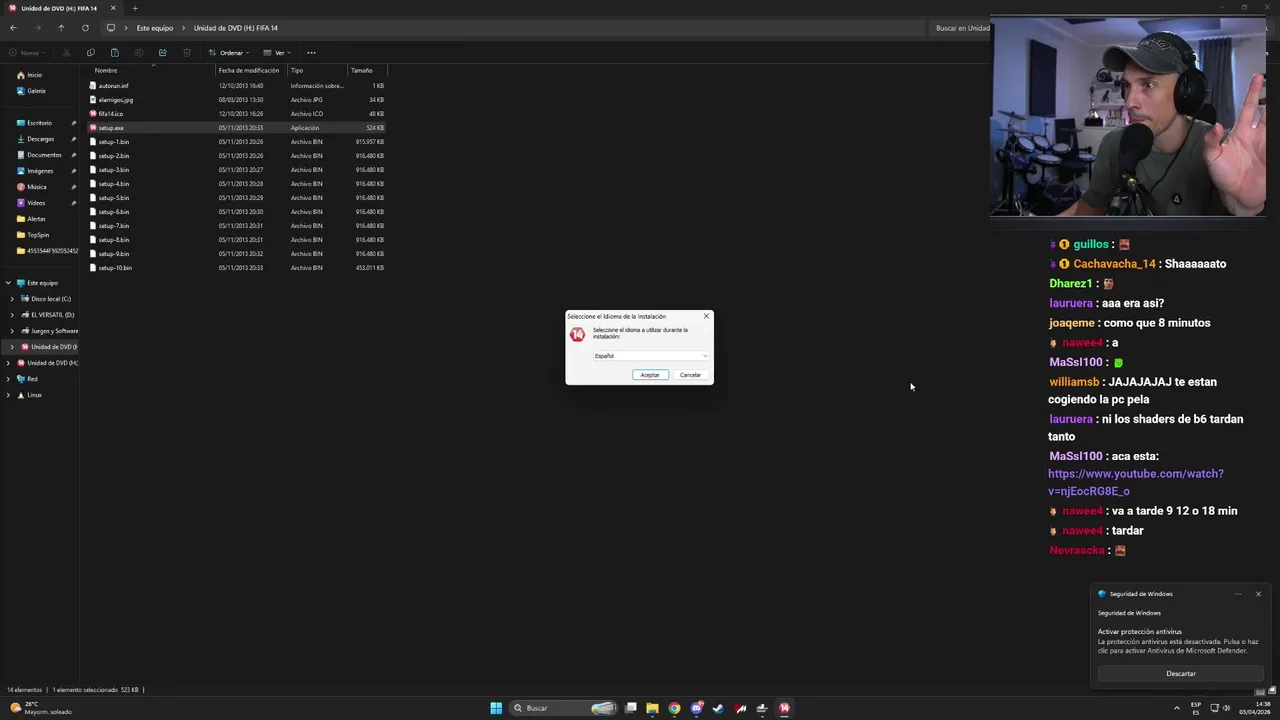Select the setup-10.bin file
Screen dimensions: 1280x720
point(236,268)
